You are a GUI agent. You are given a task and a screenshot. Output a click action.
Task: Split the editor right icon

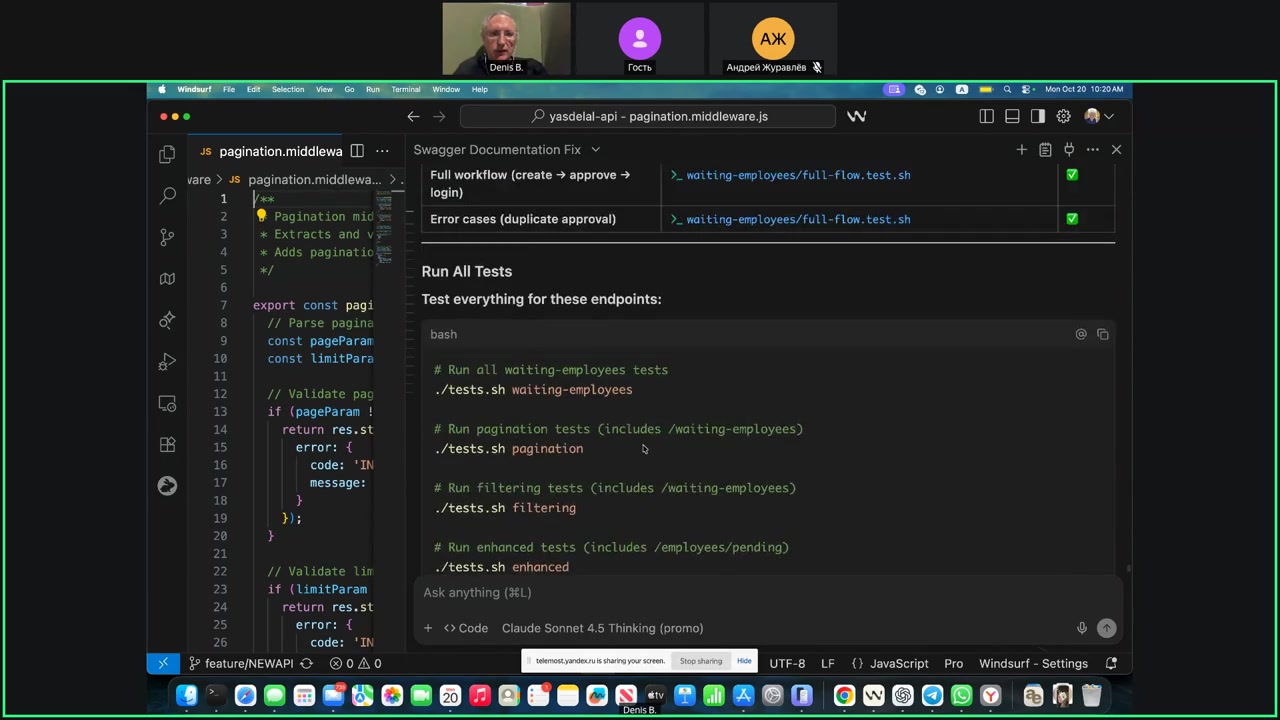coord(357,151)
